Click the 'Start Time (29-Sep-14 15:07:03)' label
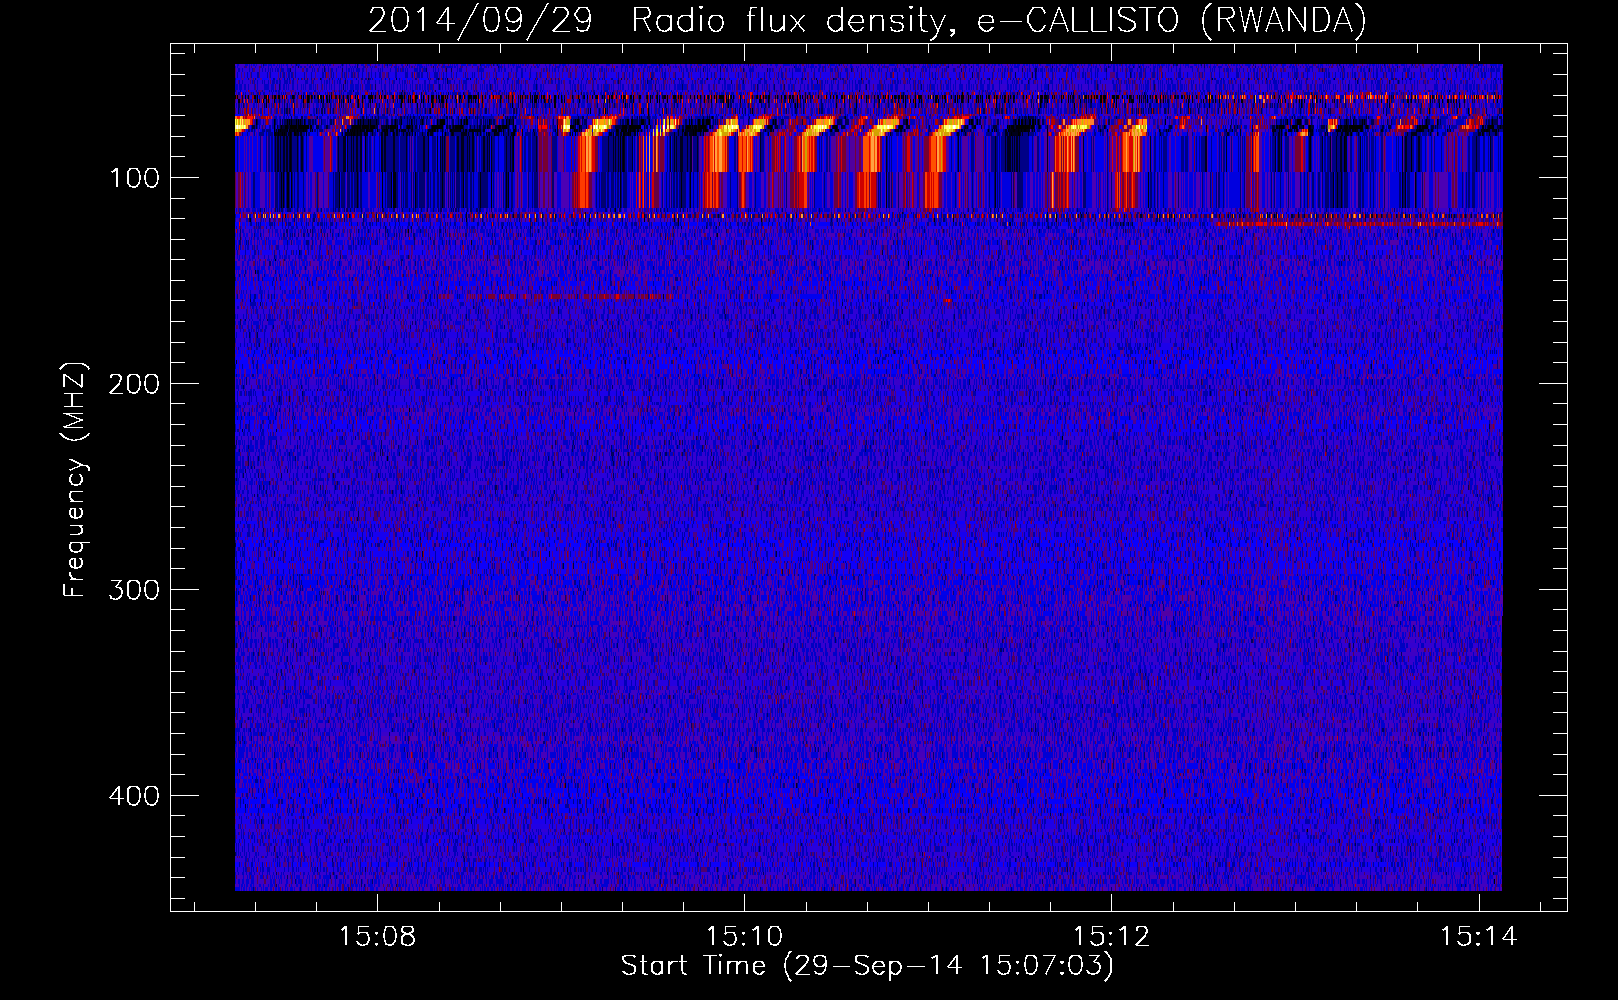Screen dimensions: 1618x1000 867,966
